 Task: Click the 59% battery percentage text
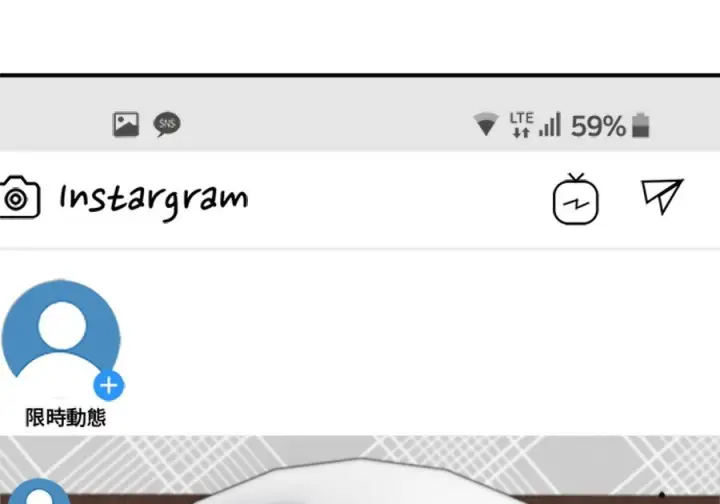click(598, 126)
